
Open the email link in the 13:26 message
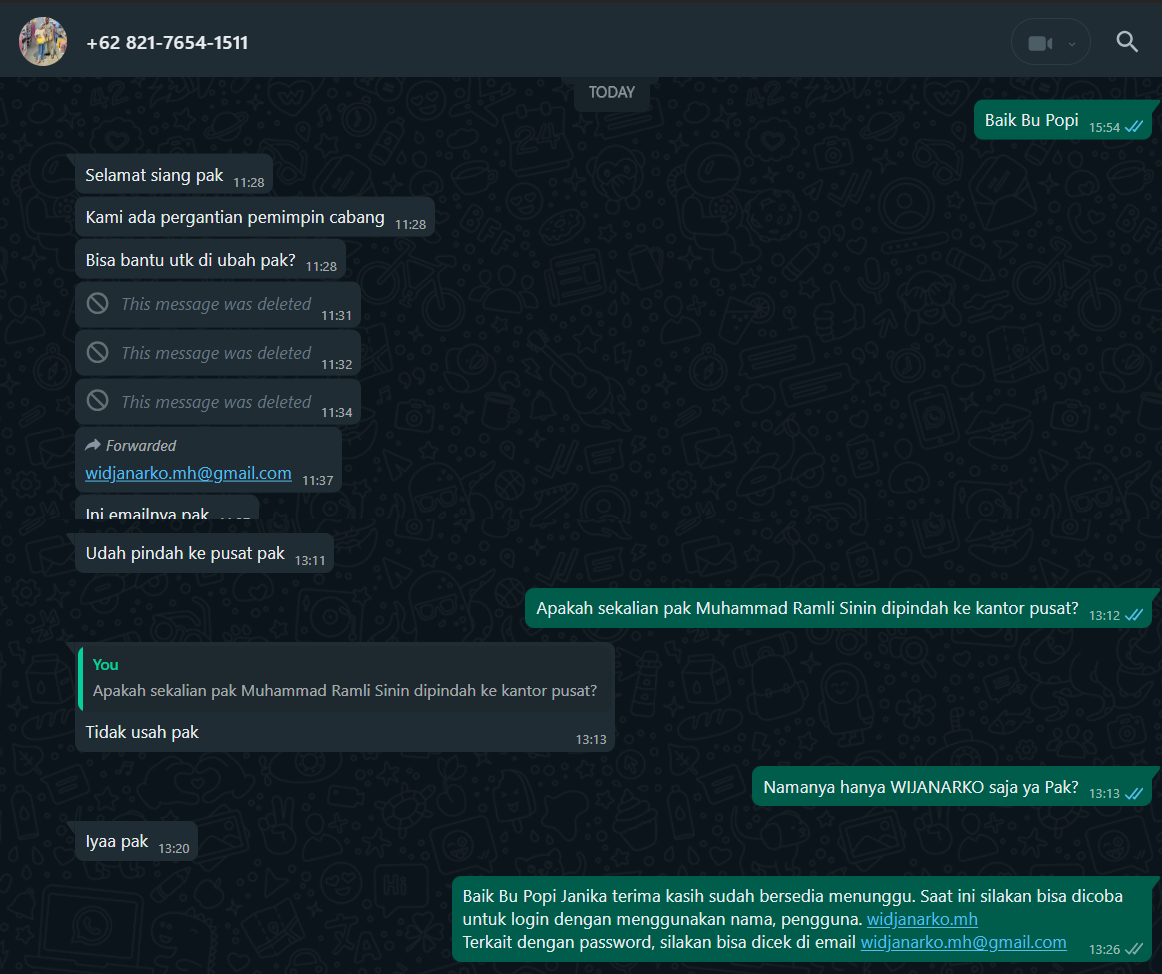tap(963, 942)
